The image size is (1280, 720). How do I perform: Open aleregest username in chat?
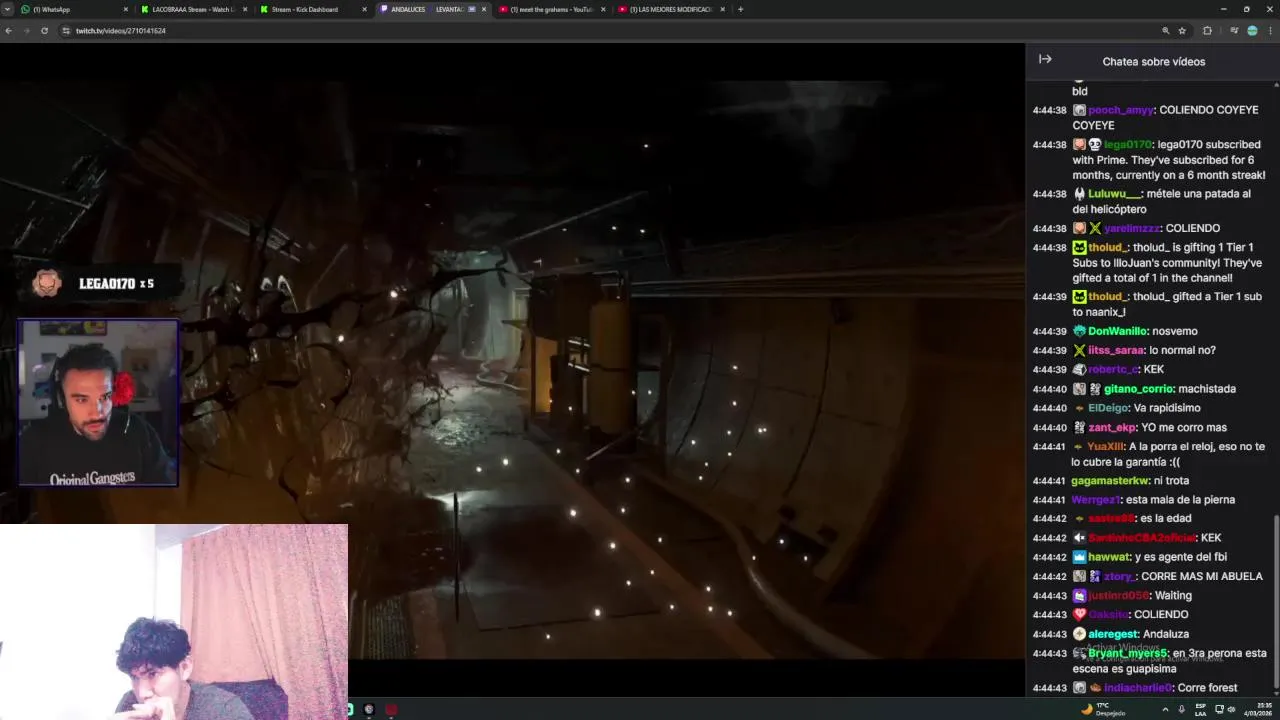click(1113, 634)
